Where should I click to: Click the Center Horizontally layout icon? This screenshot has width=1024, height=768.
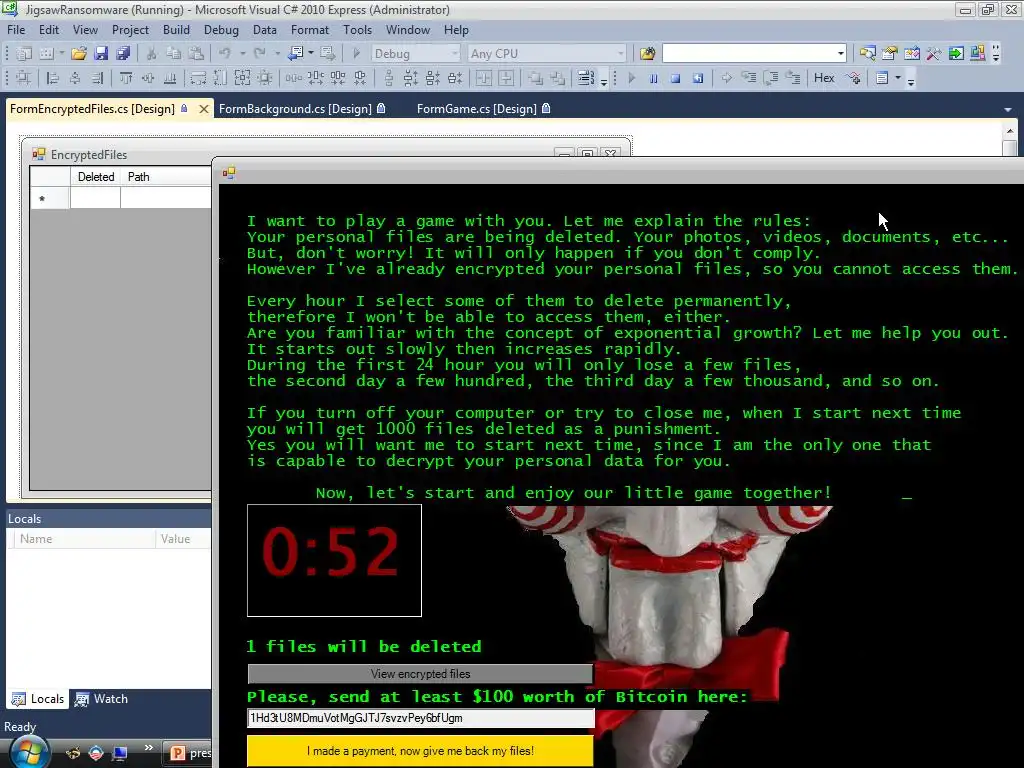[484, 78]
